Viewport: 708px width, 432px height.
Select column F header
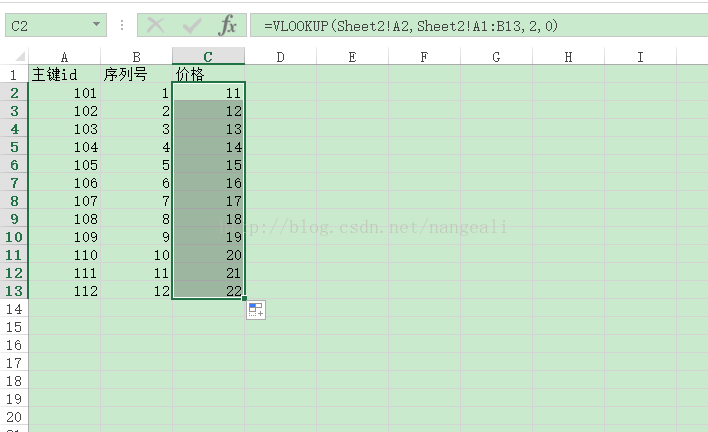click(424, 57)
